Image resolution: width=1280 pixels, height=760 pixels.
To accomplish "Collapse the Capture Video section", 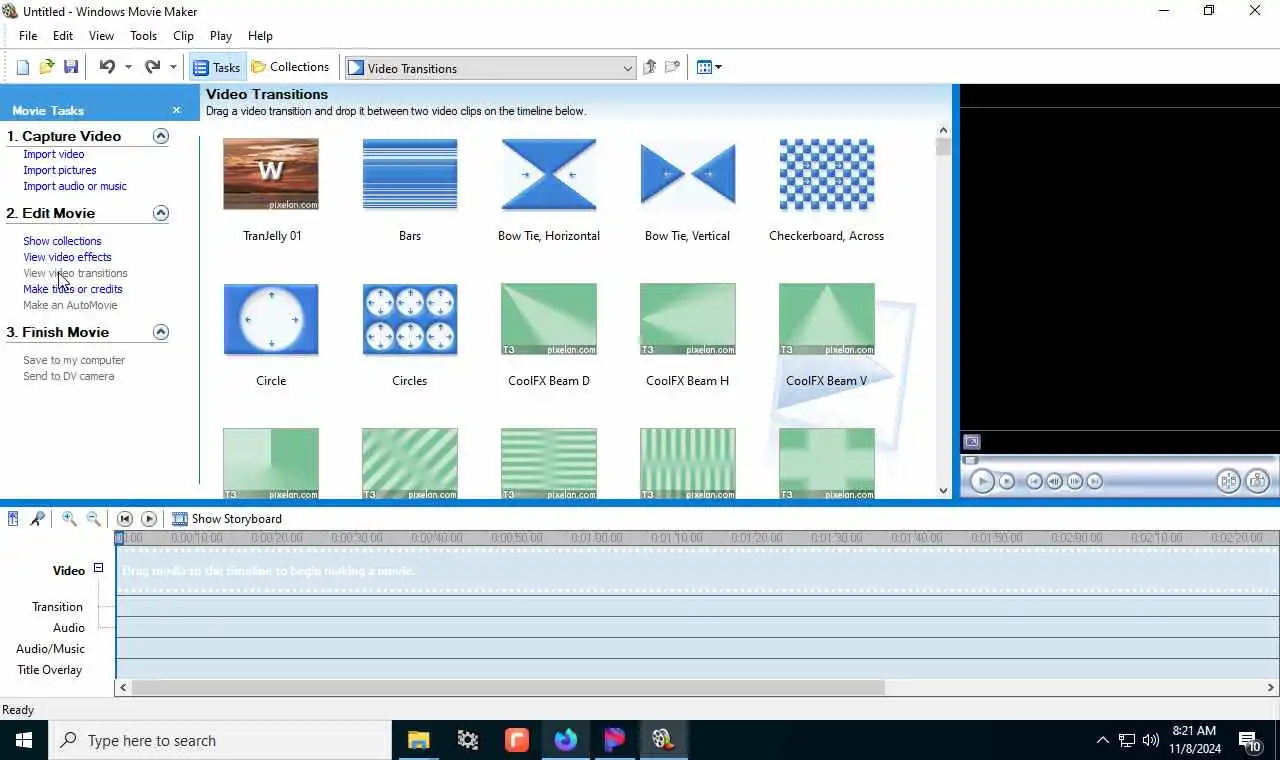I will pos(160,136).
